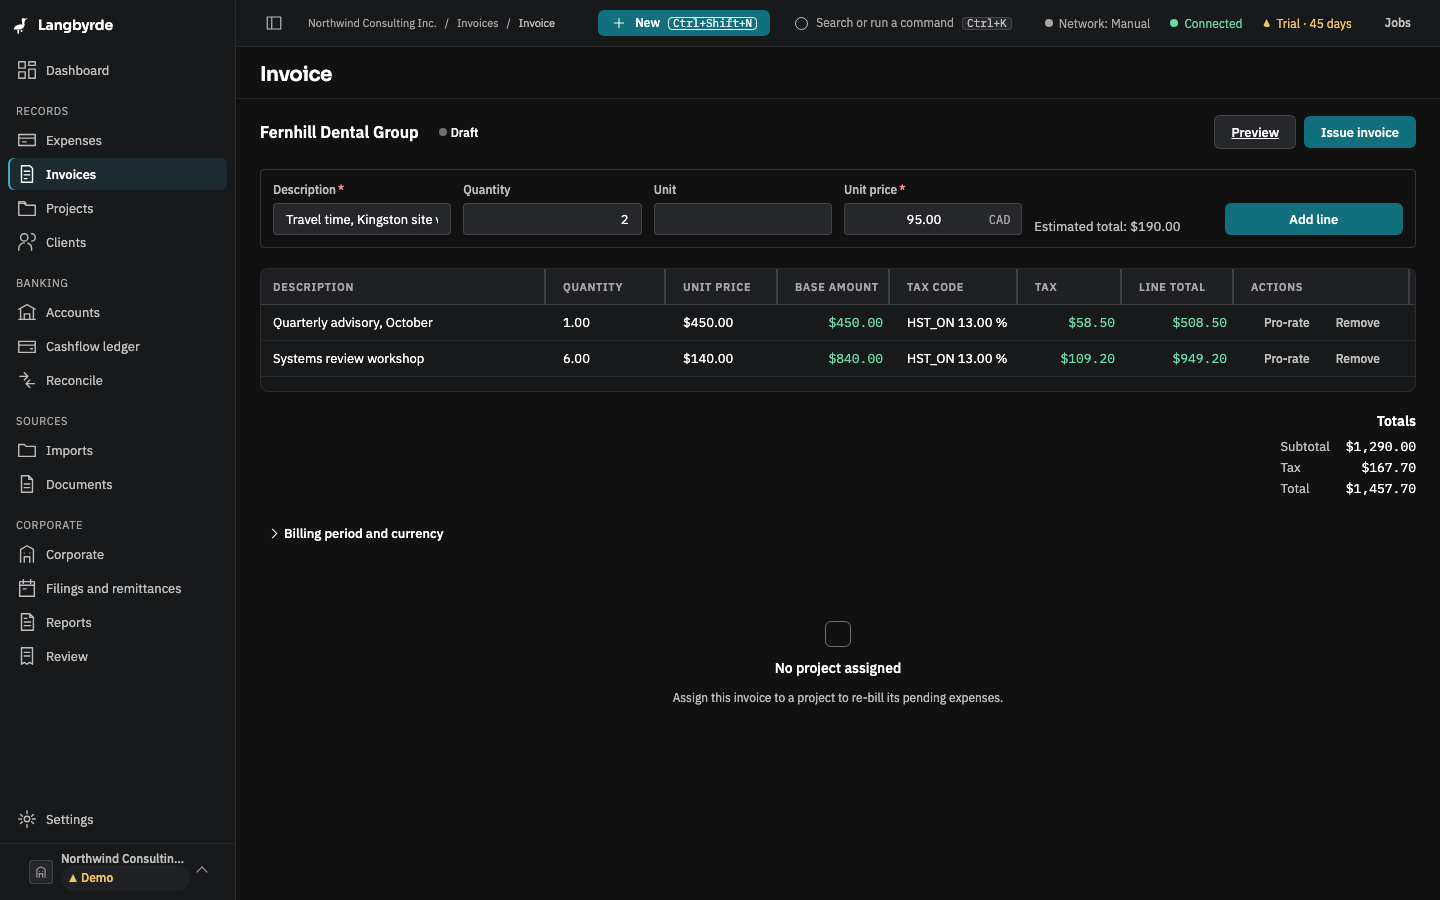Click the Corporate building icon
The image size is (1440, 900).
[x=27, y=554]
